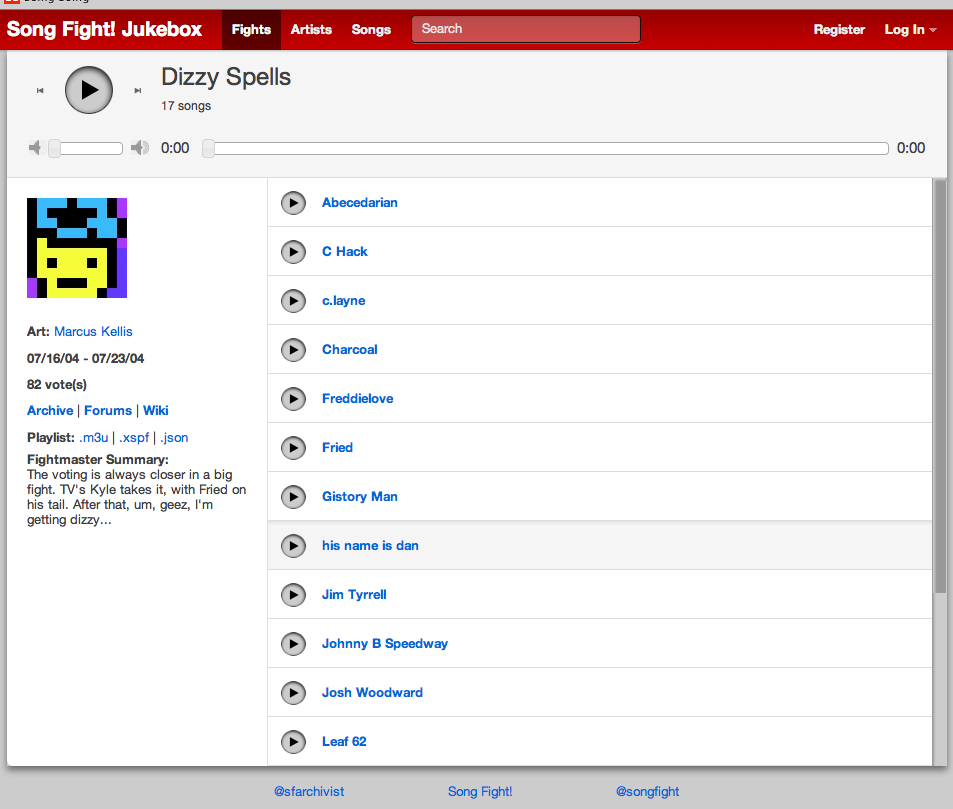
Task: Download the .xspf playlist
Action: [x=134, y=438]
